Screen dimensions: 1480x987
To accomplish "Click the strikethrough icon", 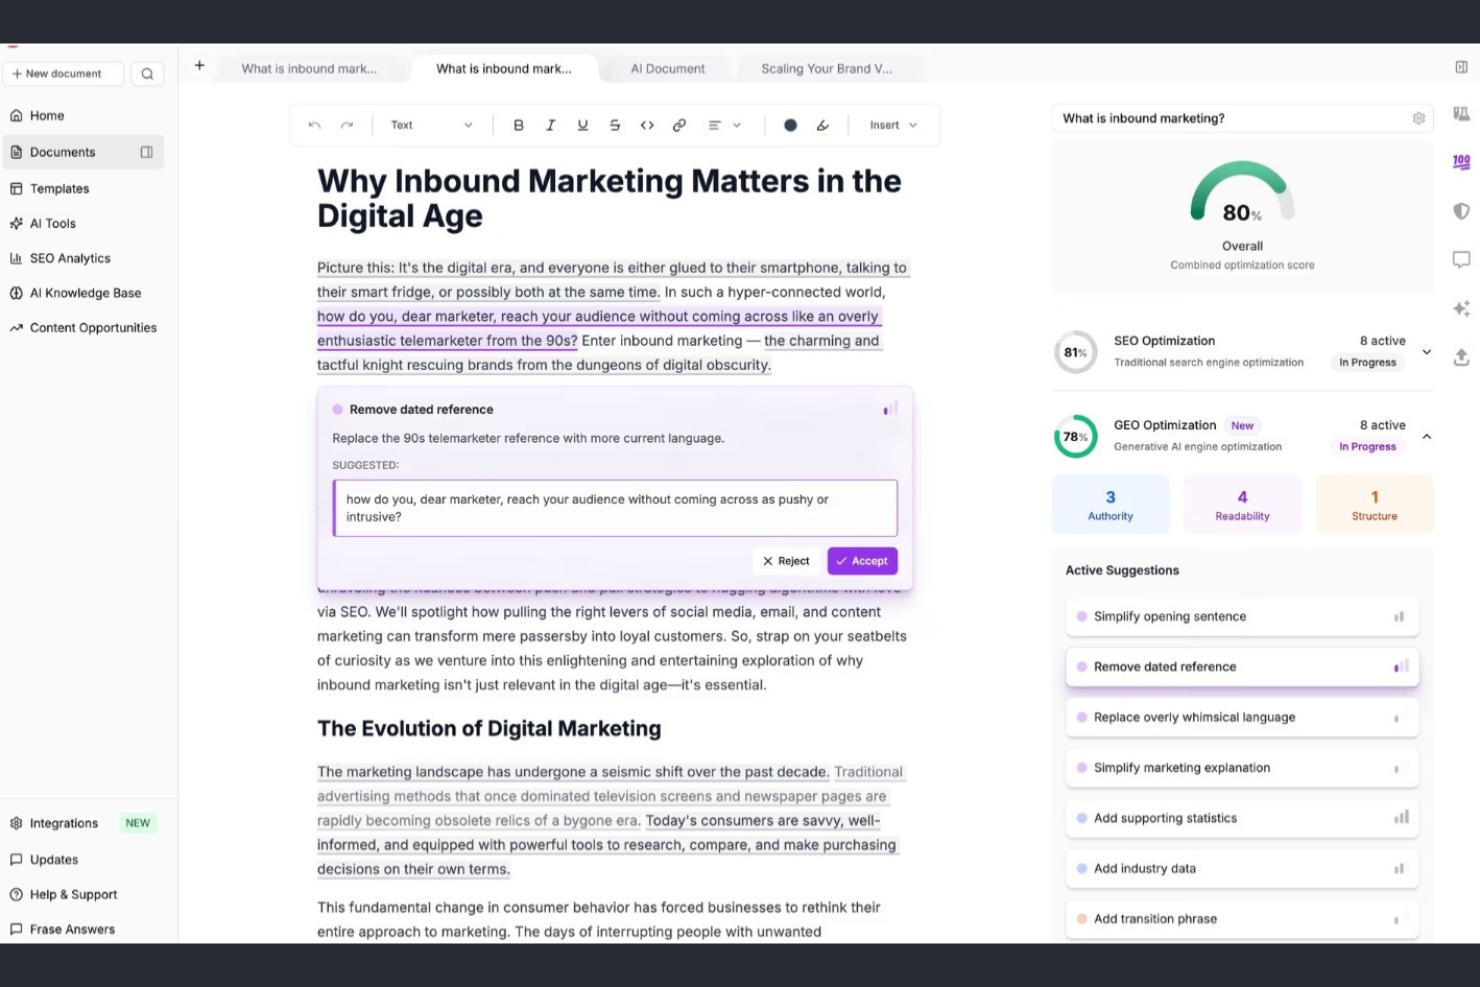I will 615,125.
